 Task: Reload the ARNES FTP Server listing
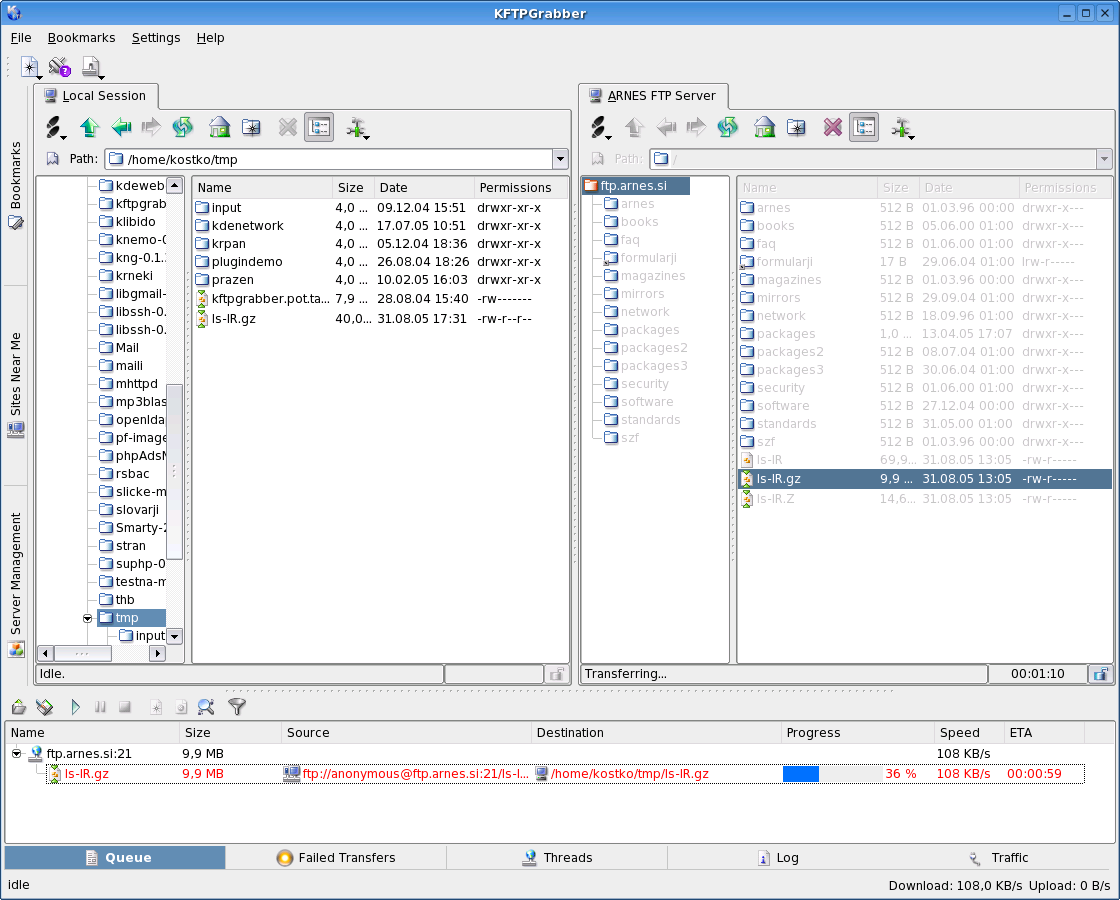pyautogui.click(x=728, y=127)
